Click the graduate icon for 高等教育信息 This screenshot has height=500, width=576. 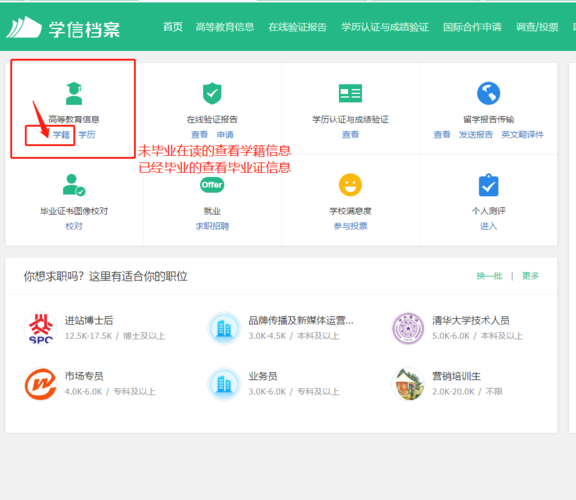click(74, 93)
